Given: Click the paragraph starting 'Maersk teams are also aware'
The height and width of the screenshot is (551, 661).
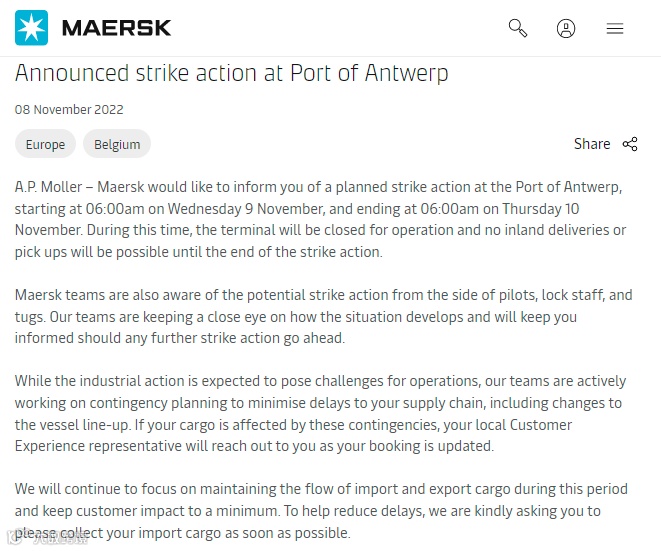Looking at the screenshot, I should click(323, 316).
